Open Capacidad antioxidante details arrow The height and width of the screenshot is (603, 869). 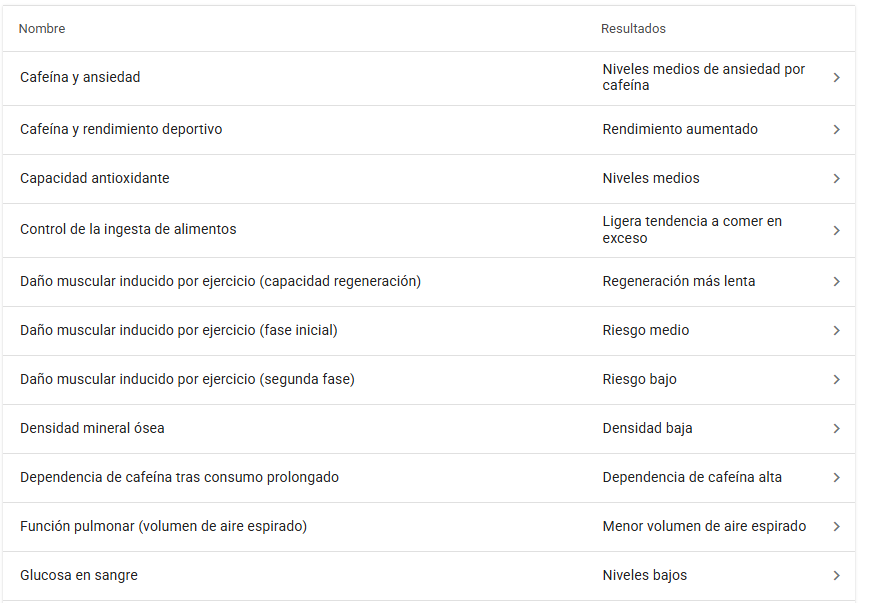[836, 179]
